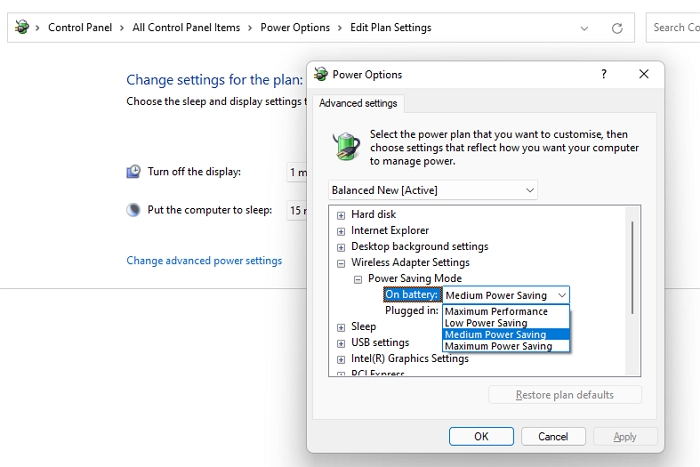Expand the Internet Explorer tree node
The image size is (700, 467).
point(341,231)
